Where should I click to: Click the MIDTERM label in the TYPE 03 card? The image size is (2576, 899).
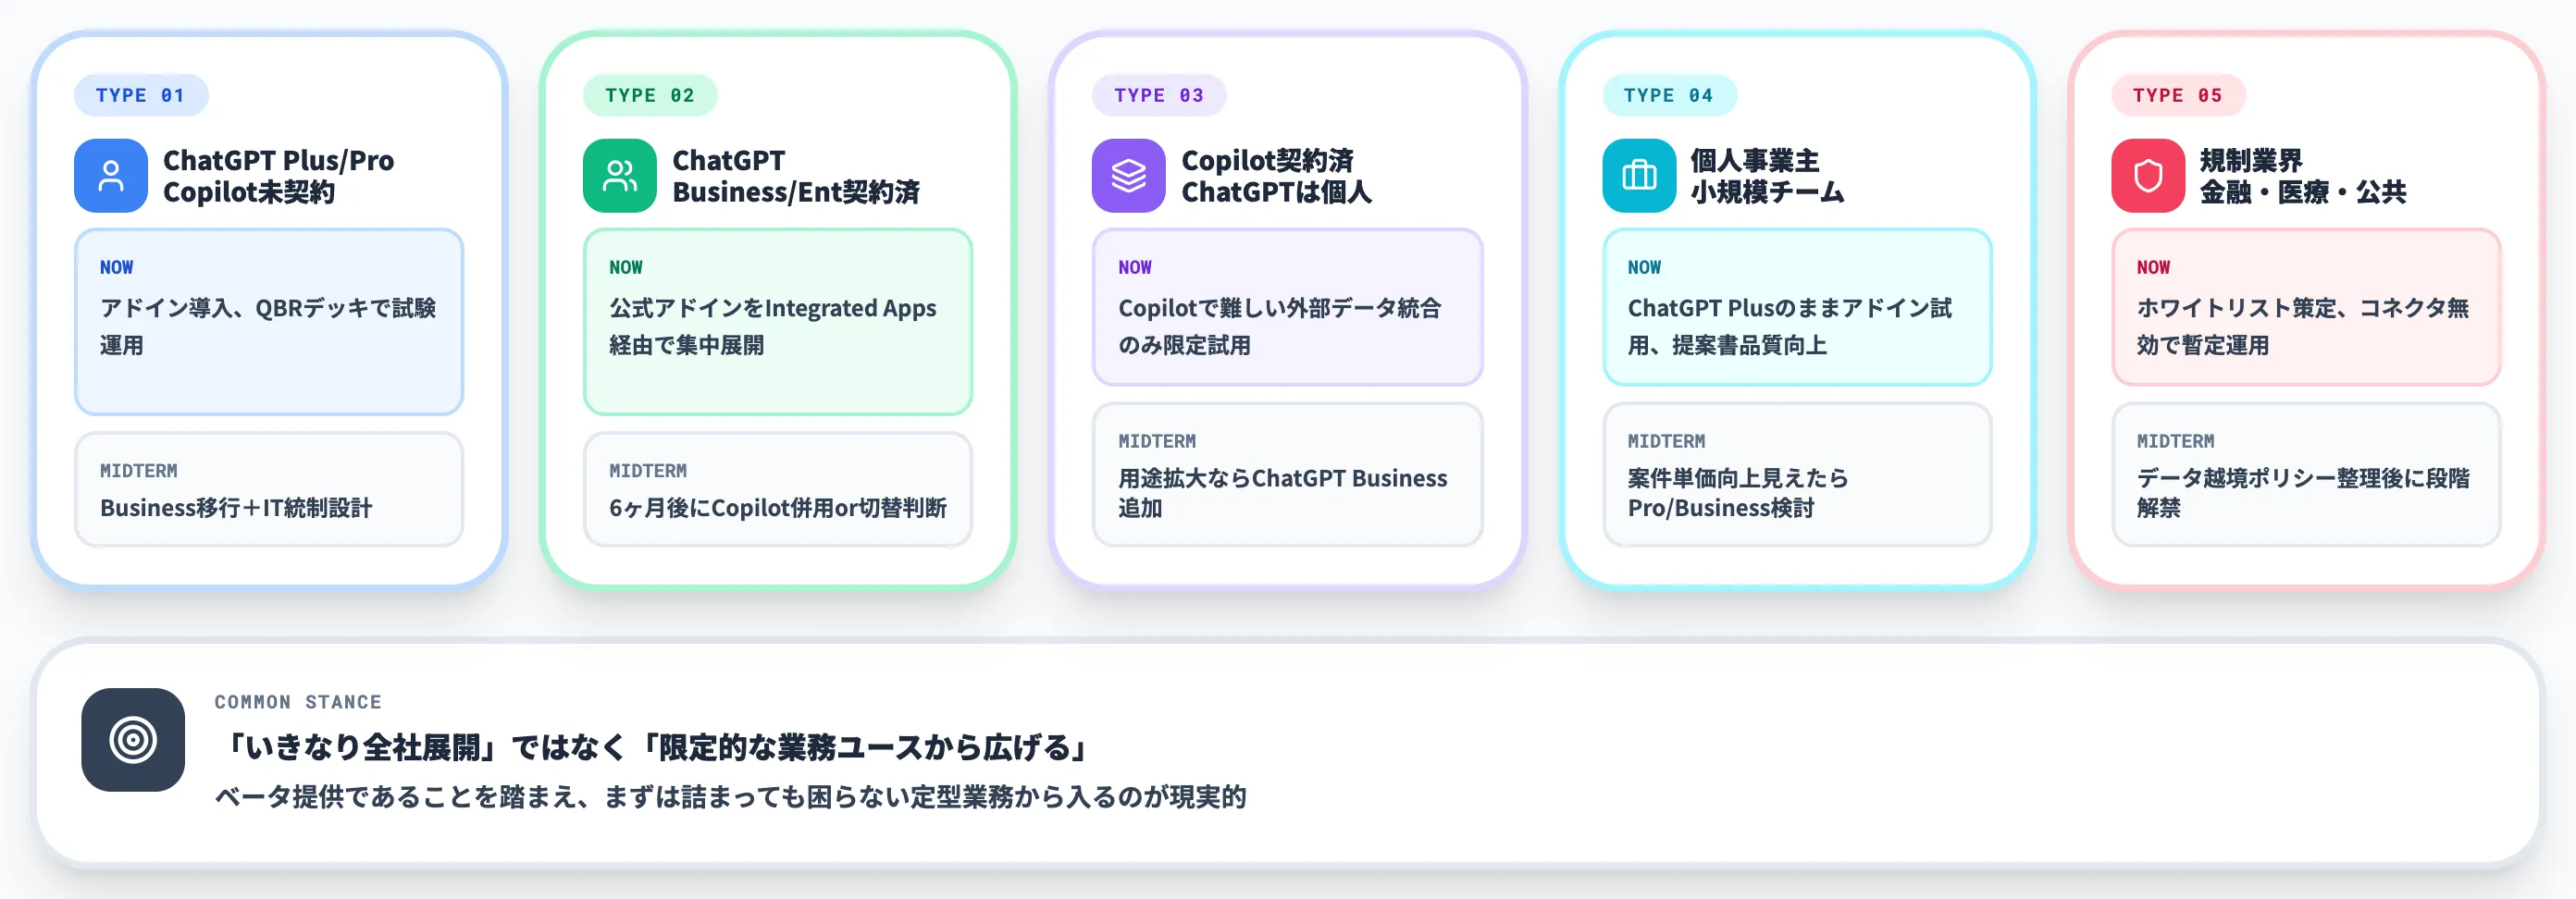click(1157, 441)
